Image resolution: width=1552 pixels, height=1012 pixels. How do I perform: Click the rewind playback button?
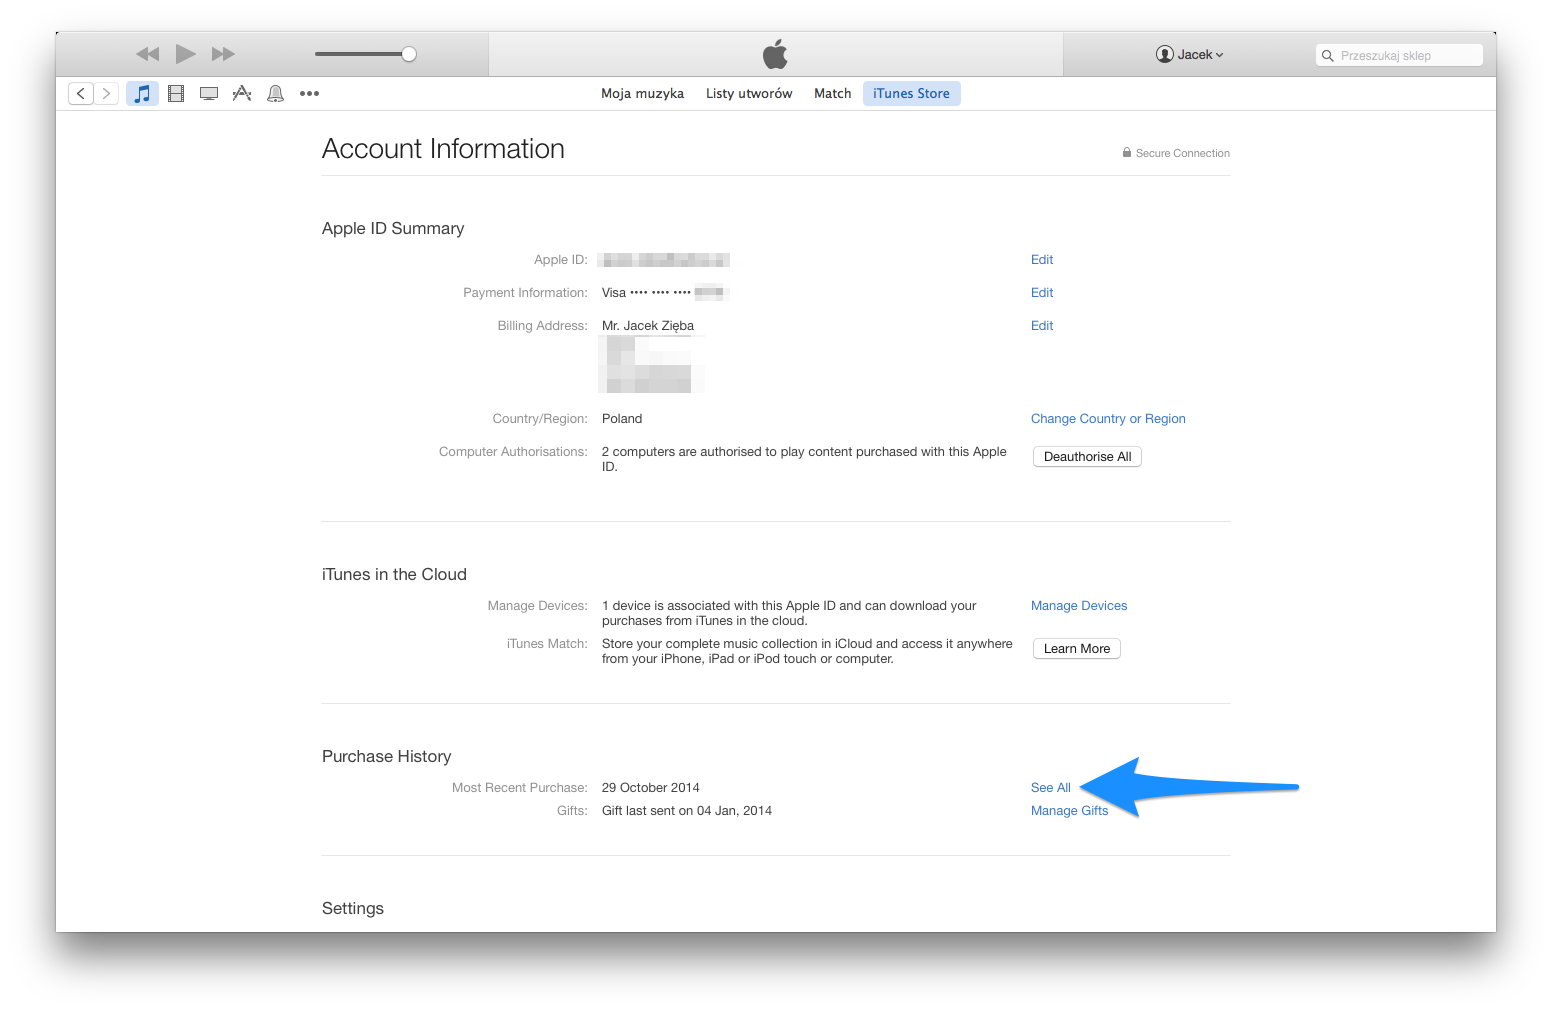coord(148,54)
